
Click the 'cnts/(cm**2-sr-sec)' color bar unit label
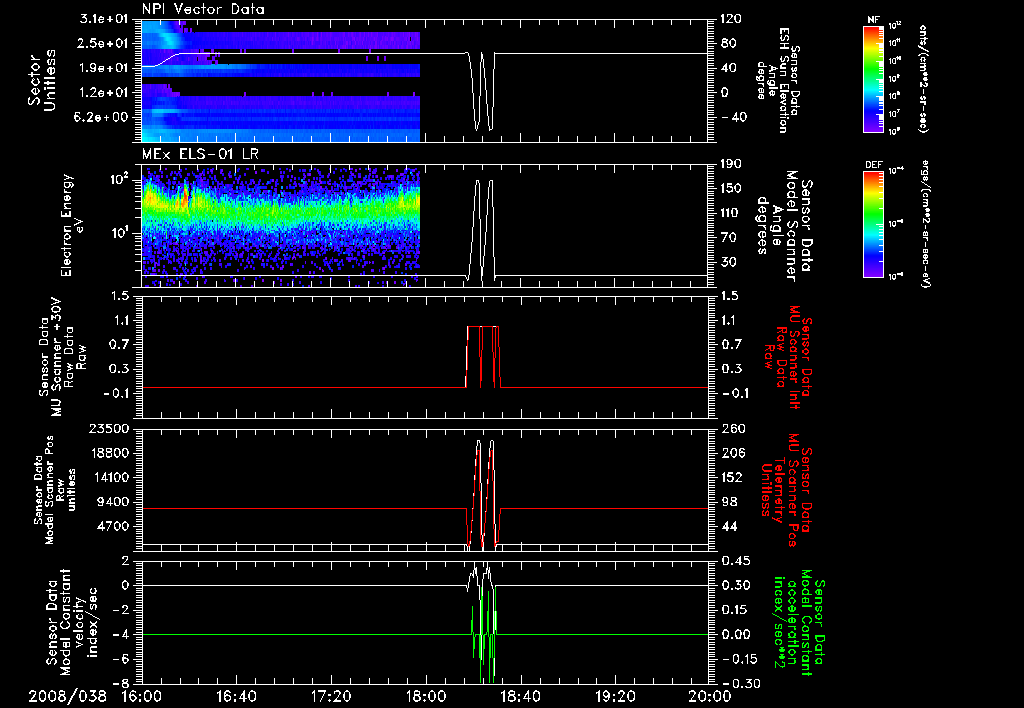click(923, 79)
